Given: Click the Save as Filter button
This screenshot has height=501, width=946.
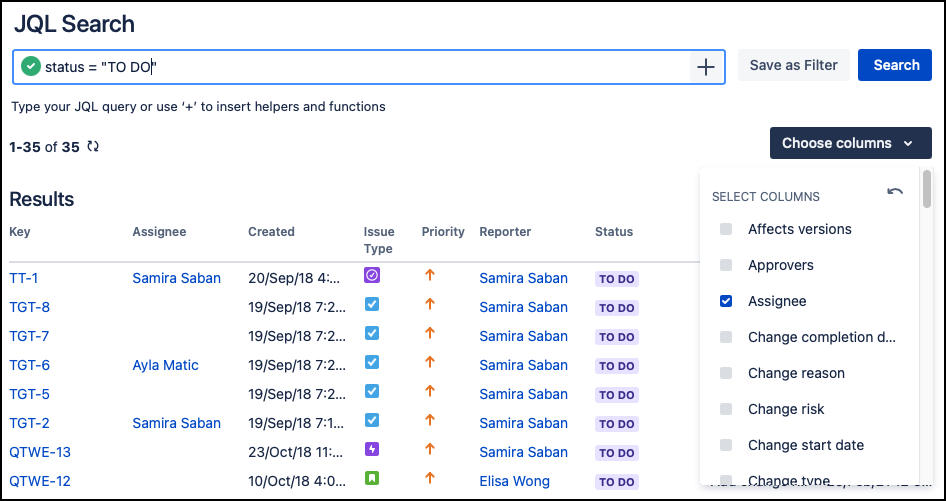Looking at the screenshot, I should (793, 65).
